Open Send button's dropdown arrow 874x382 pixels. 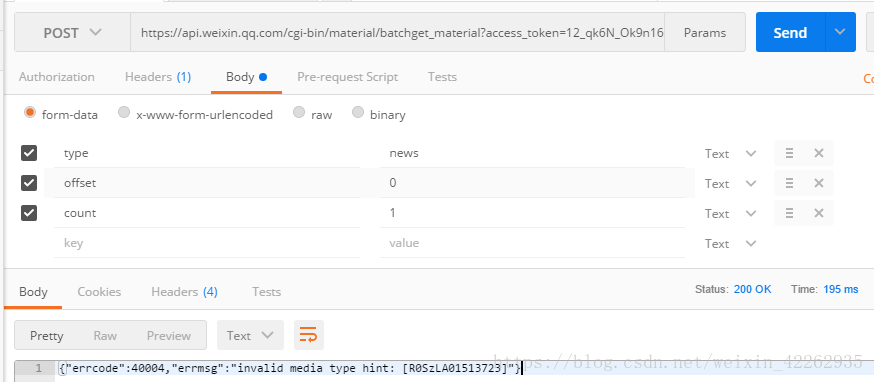(x=840, y=32)
